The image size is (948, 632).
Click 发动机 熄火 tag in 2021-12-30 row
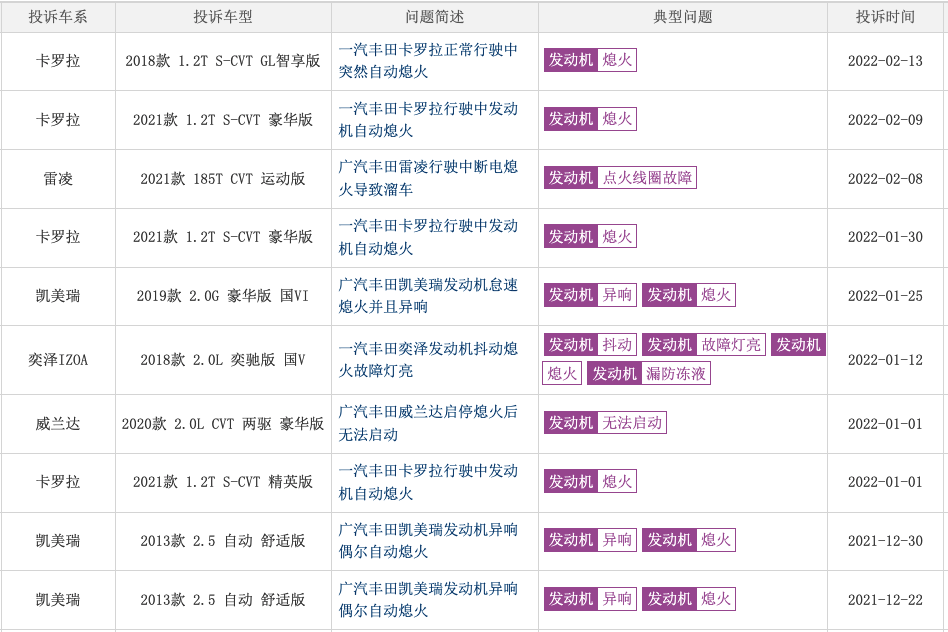point(689,539)
